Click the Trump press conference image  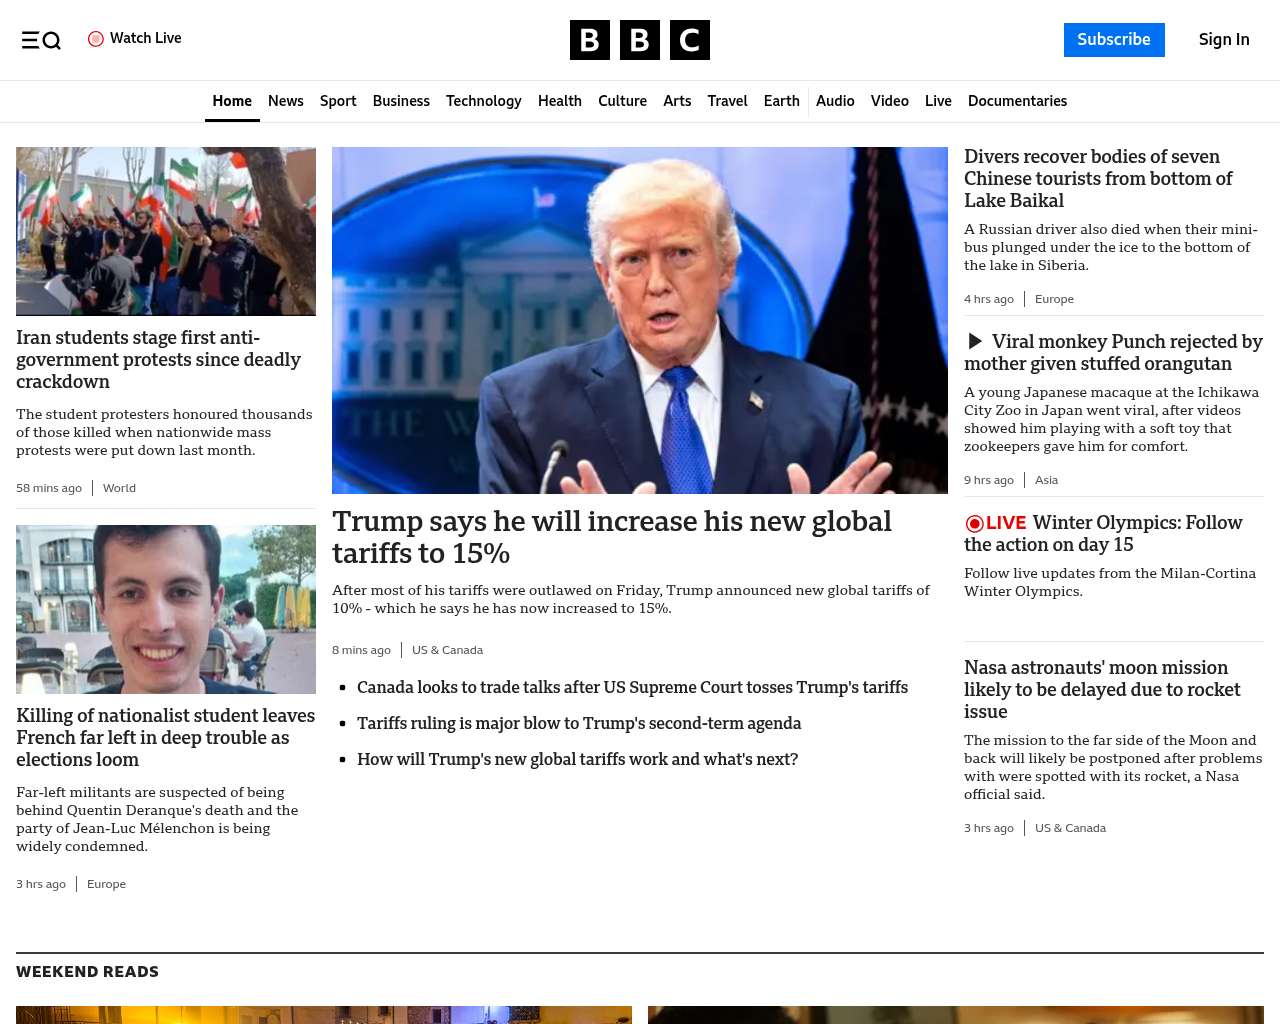tap(639, 320)
